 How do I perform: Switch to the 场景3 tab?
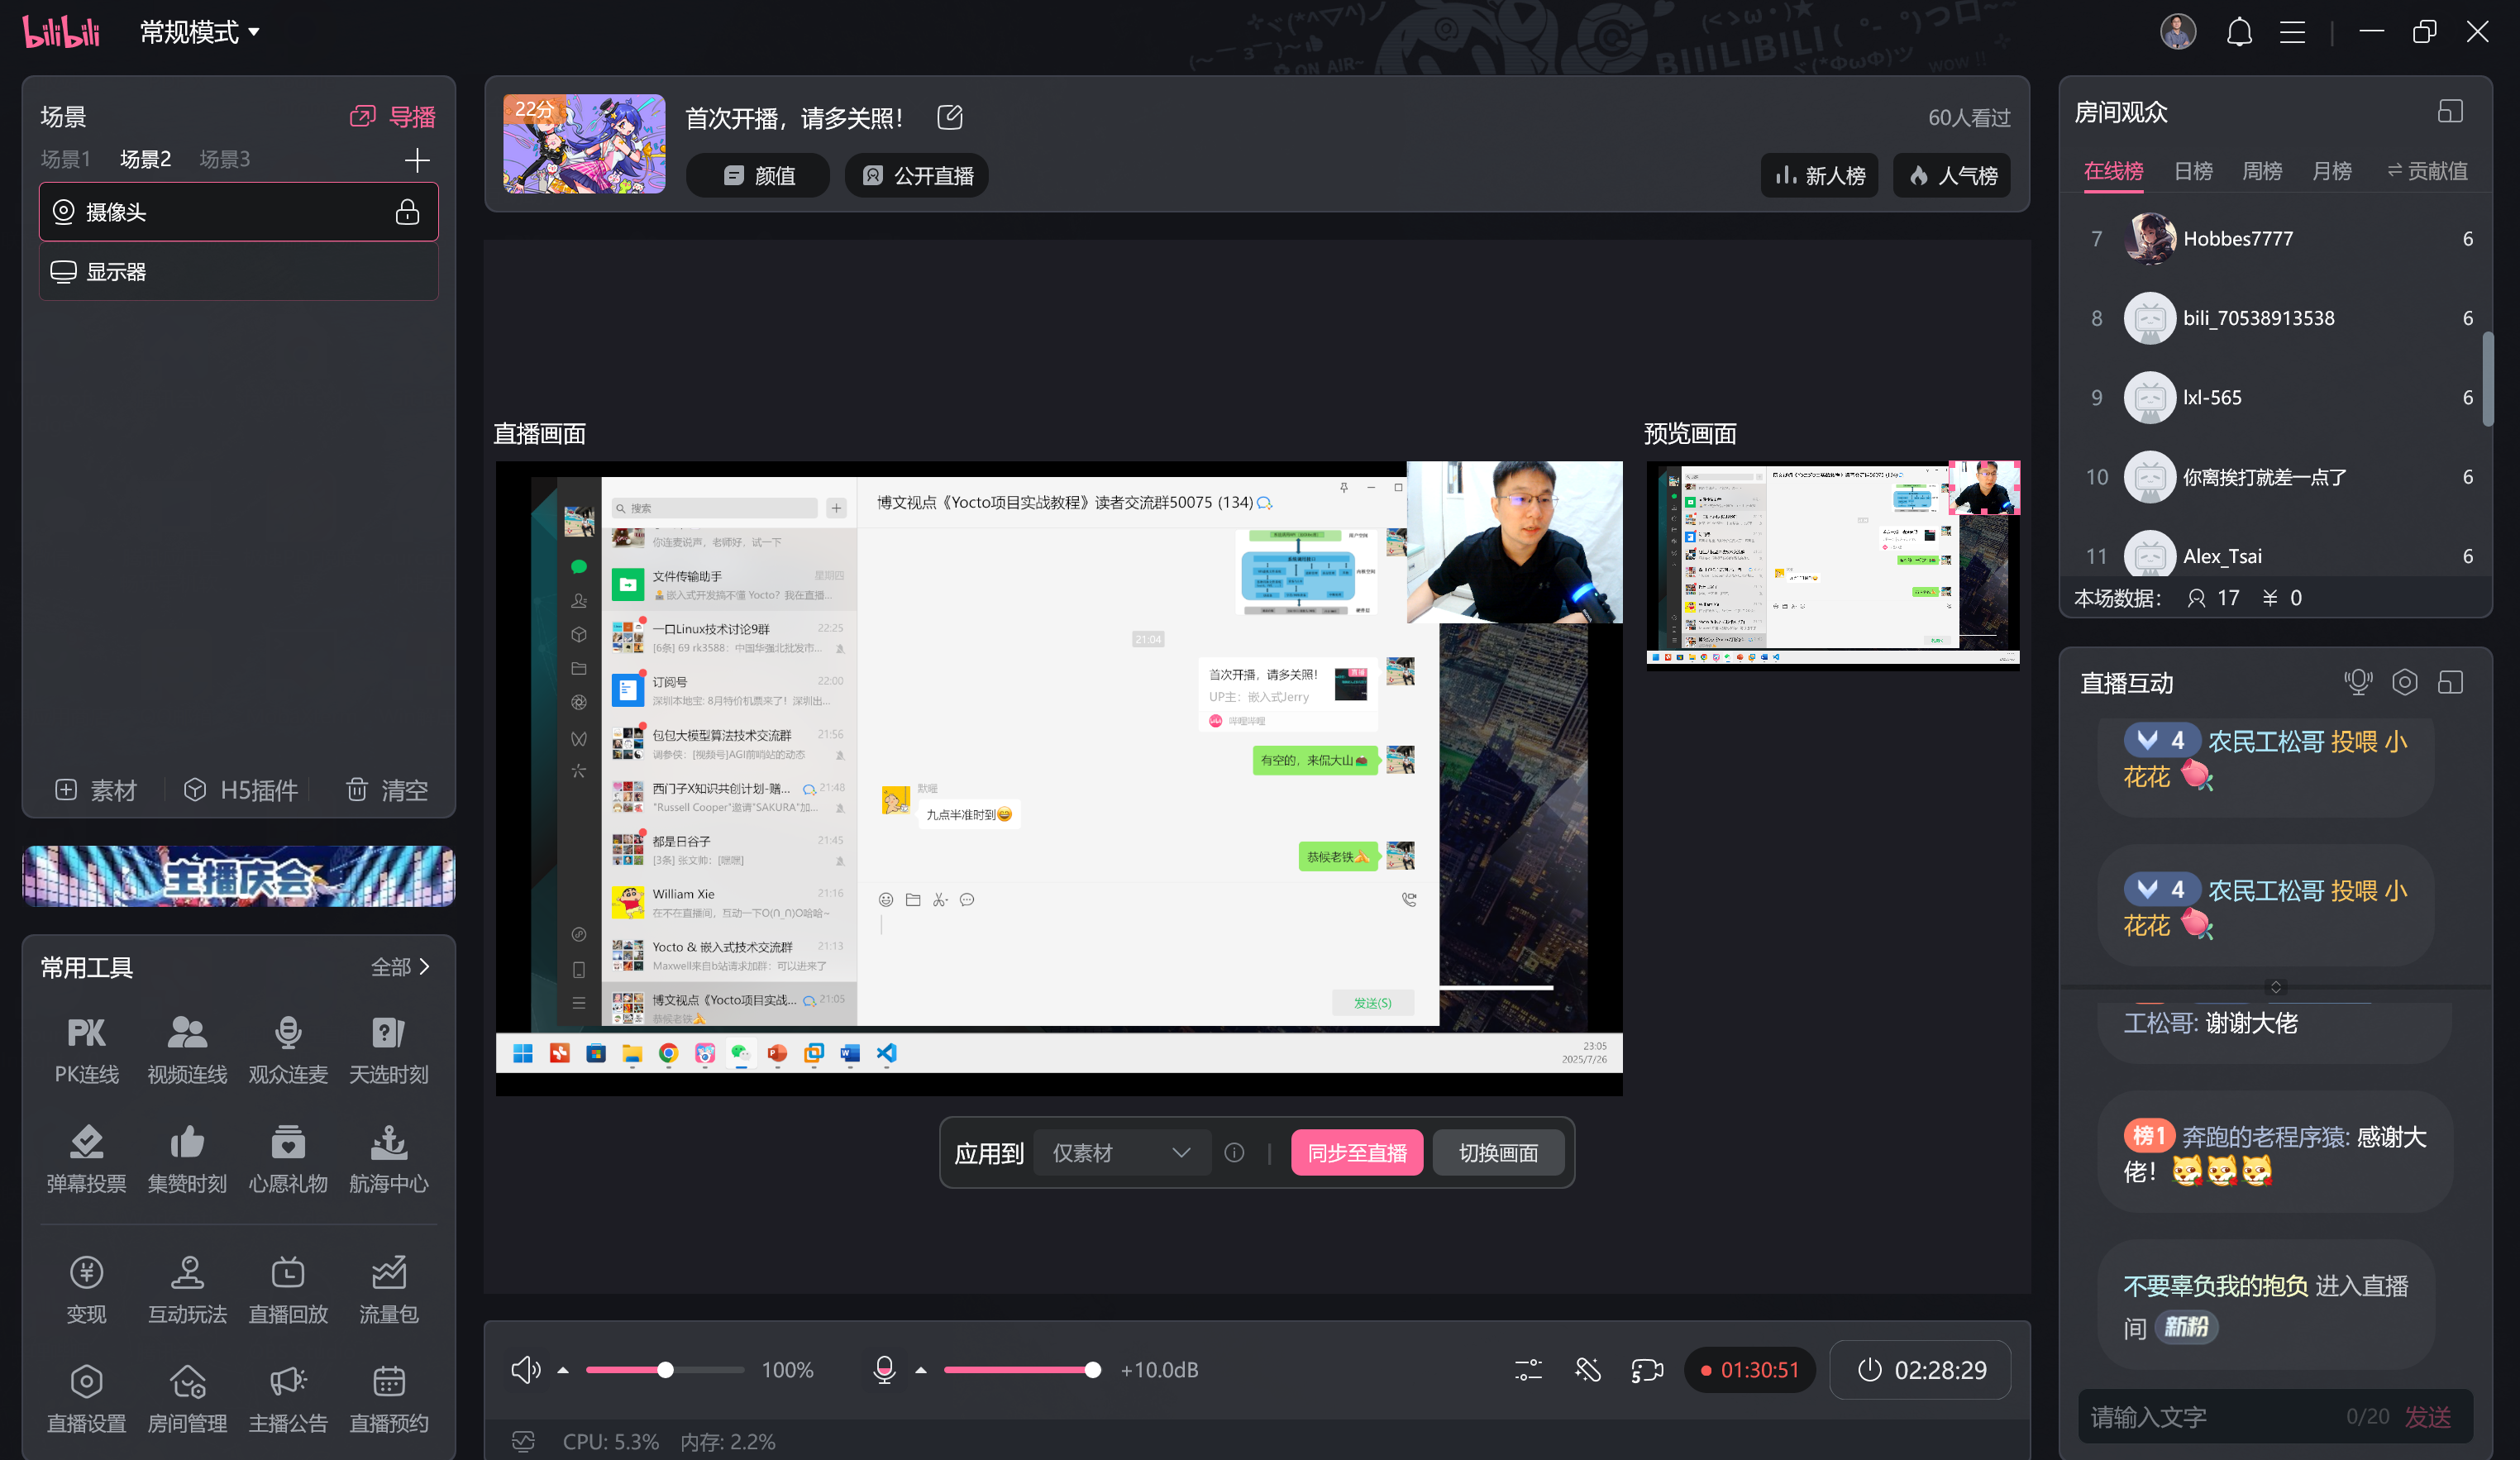(224, 158)
